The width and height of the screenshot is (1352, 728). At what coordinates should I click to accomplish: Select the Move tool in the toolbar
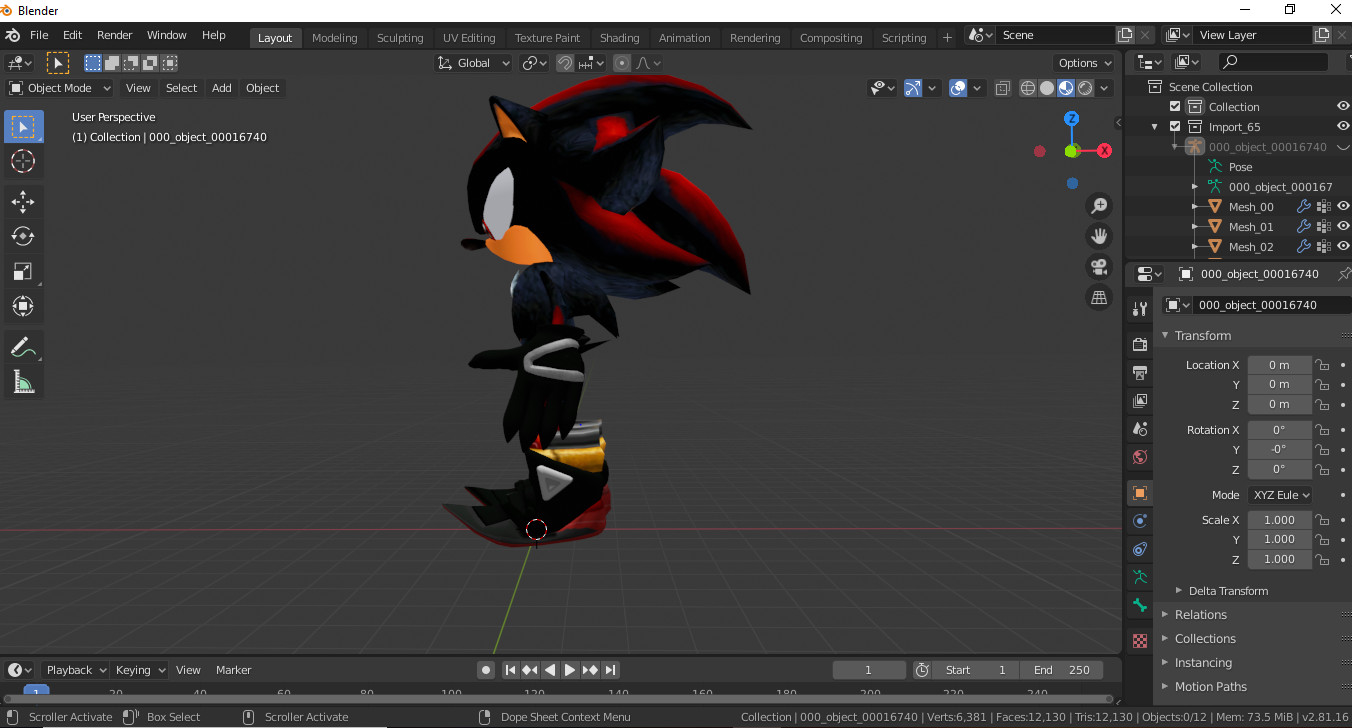click(x=23, y=201)
